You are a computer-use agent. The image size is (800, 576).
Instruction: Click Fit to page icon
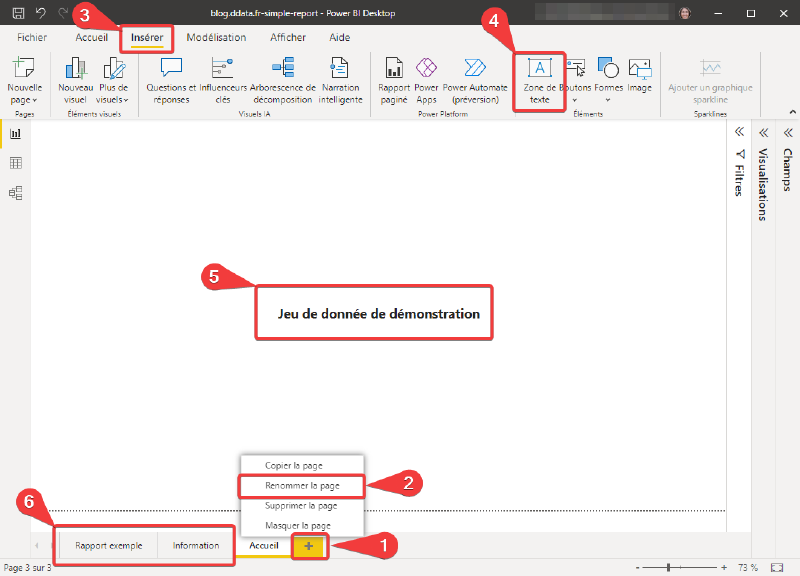pos(777,567)
